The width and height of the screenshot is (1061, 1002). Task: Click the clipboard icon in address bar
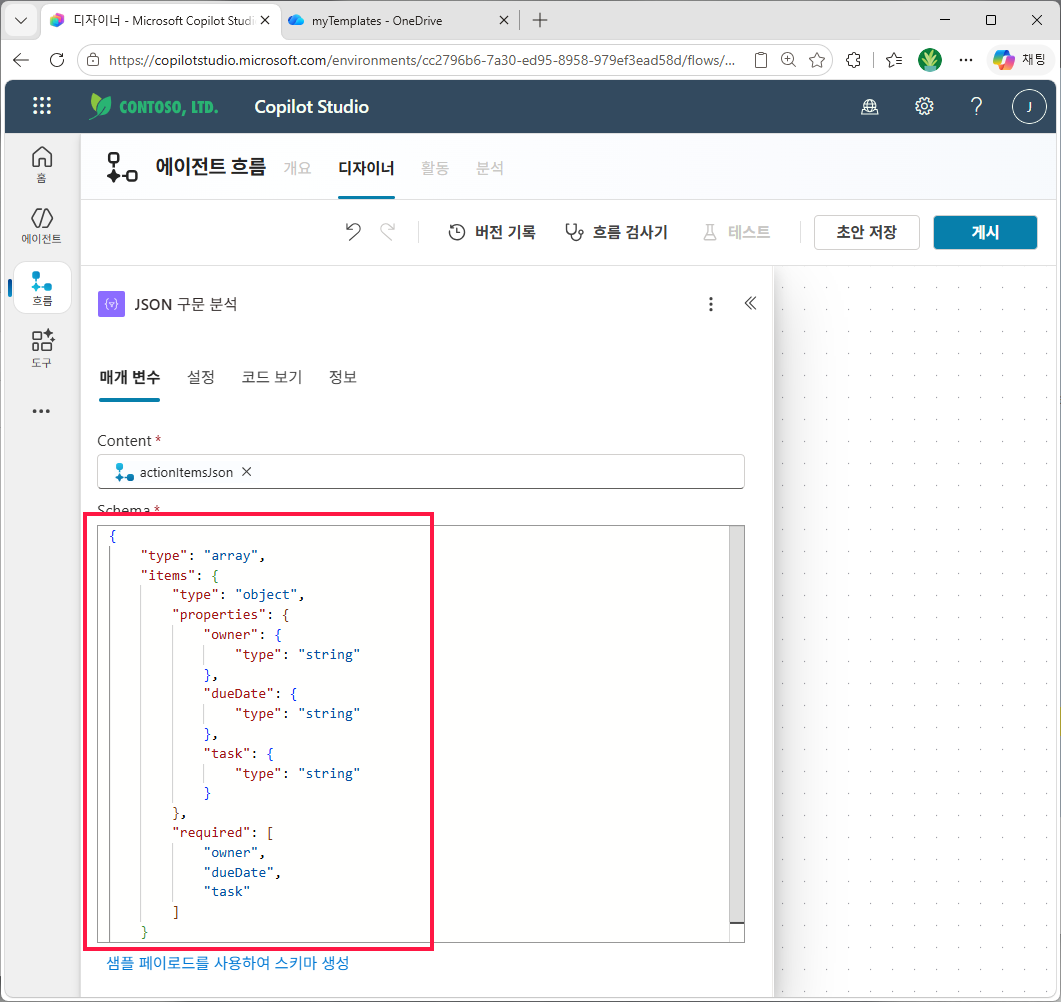[x=761, y=60]
